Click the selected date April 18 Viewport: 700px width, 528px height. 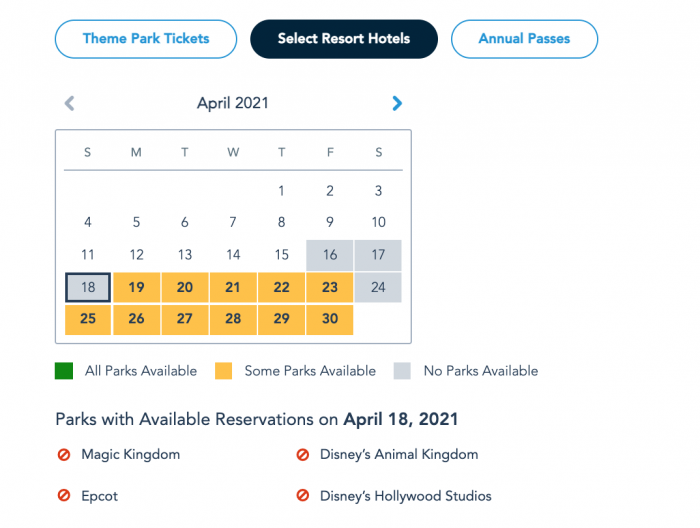(88, 287)
